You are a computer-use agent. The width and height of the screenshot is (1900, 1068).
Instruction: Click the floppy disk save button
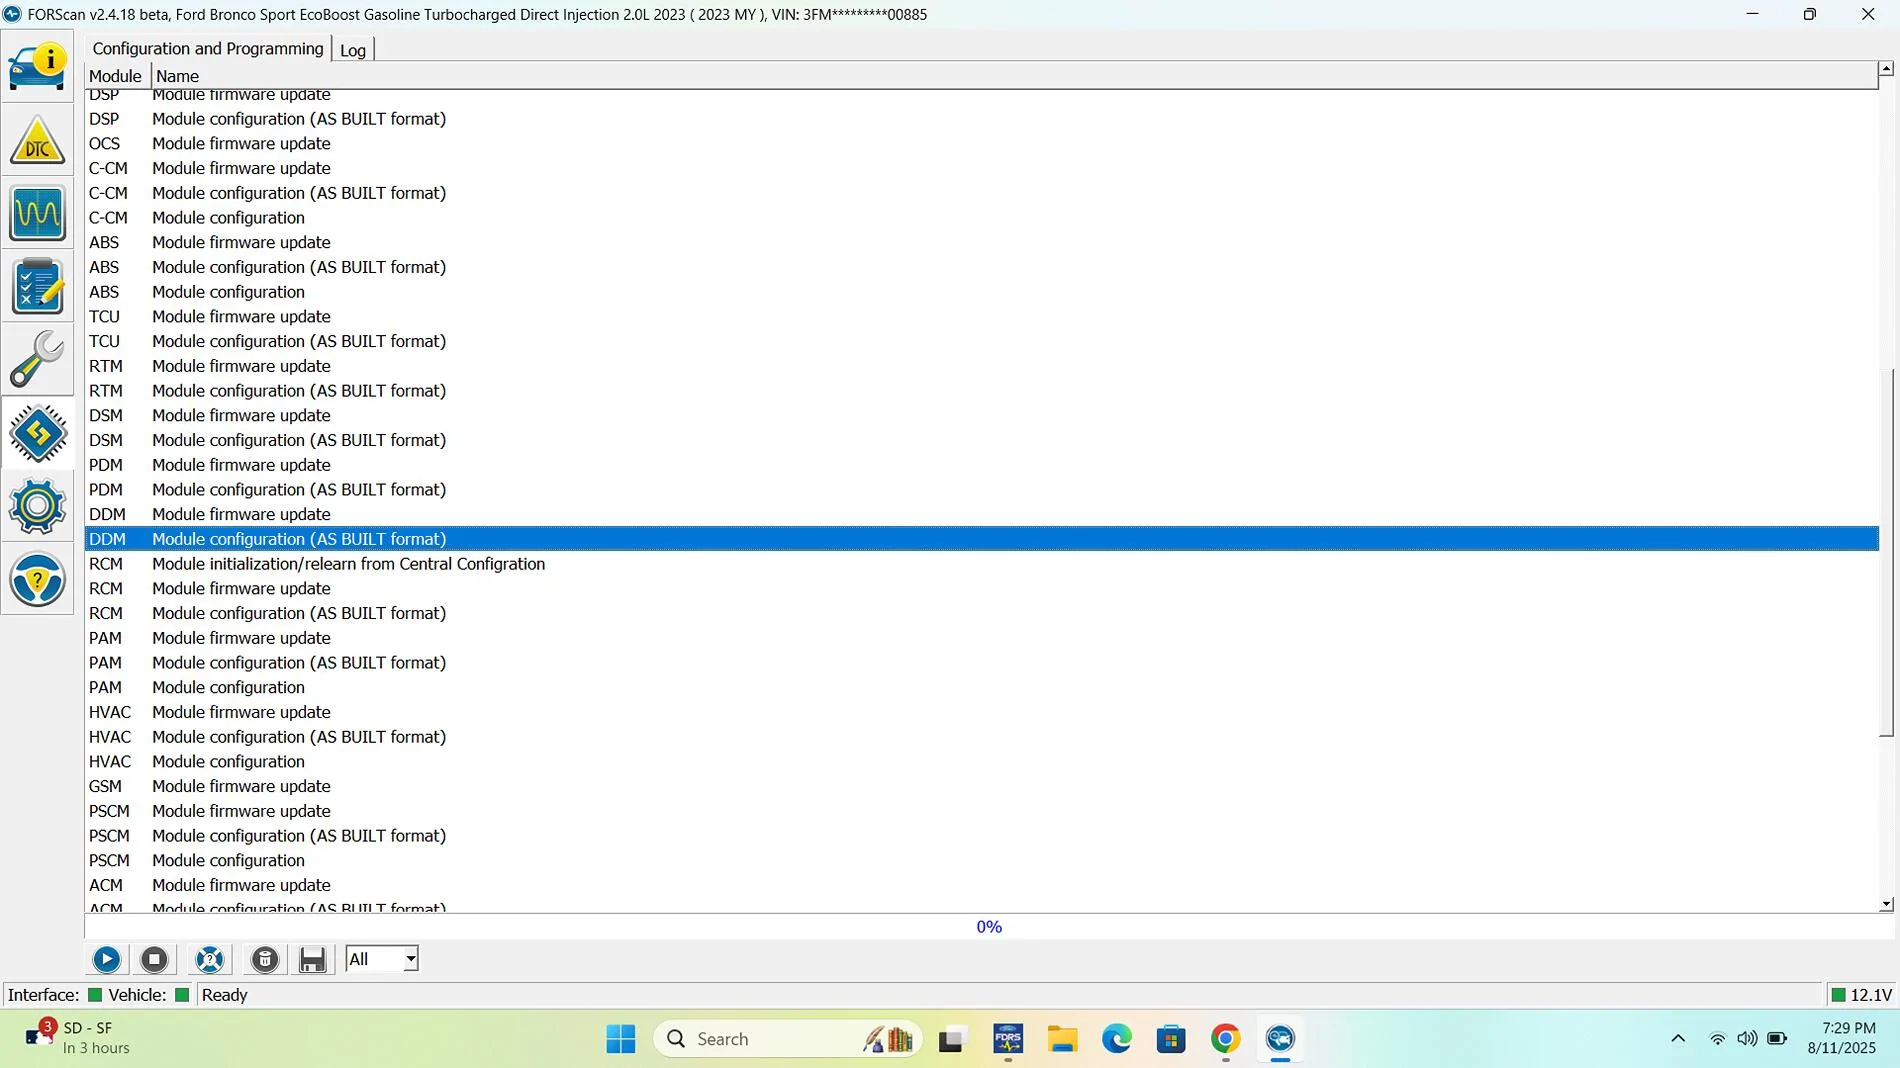pyautogui.click(x=312, y=960)
